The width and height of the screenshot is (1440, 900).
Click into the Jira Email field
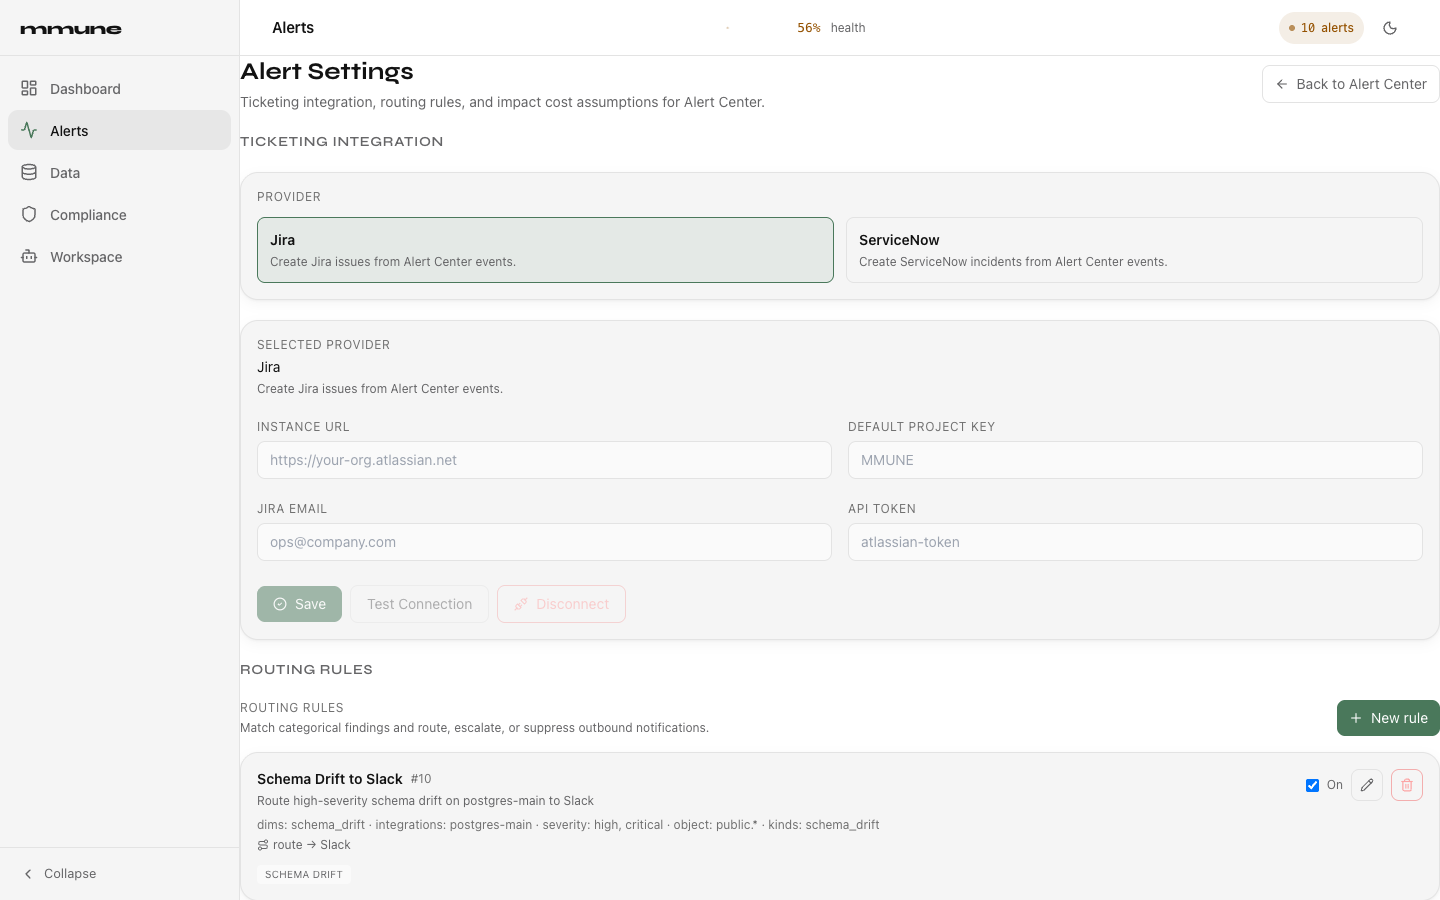click(x=544, y=542)
